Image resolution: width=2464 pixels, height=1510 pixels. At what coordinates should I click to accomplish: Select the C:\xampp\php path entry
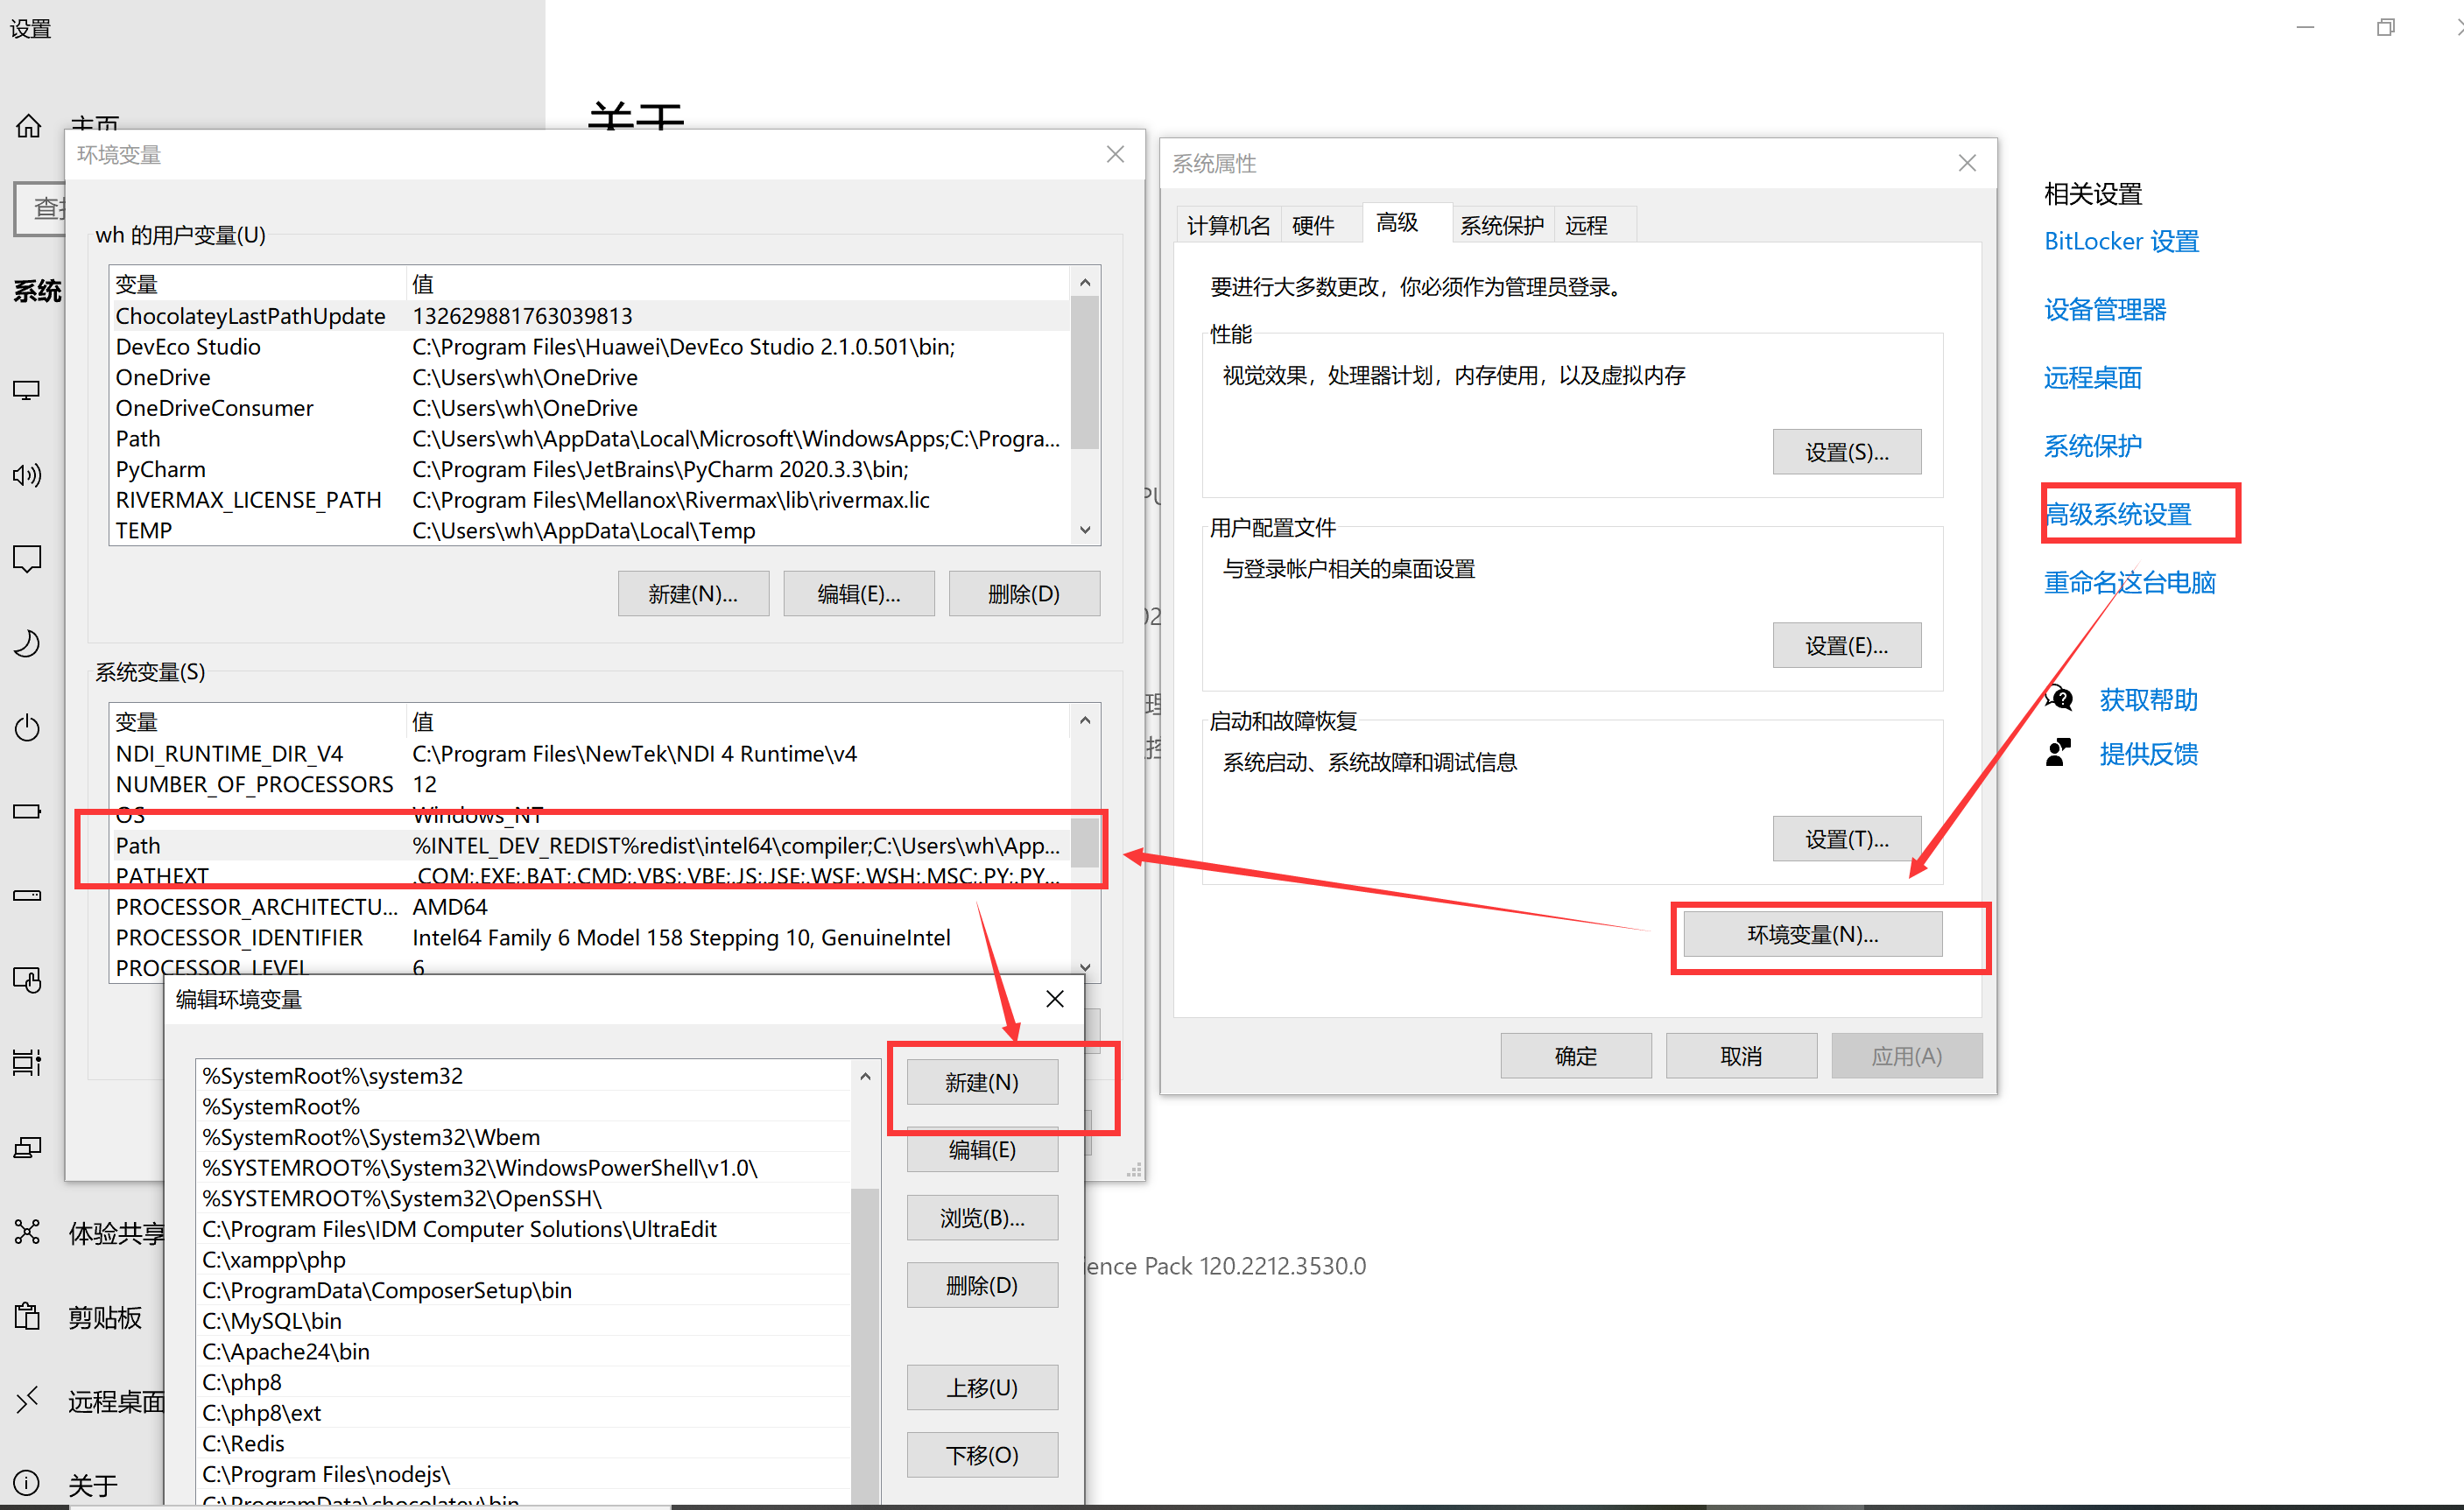[274, 1259]
